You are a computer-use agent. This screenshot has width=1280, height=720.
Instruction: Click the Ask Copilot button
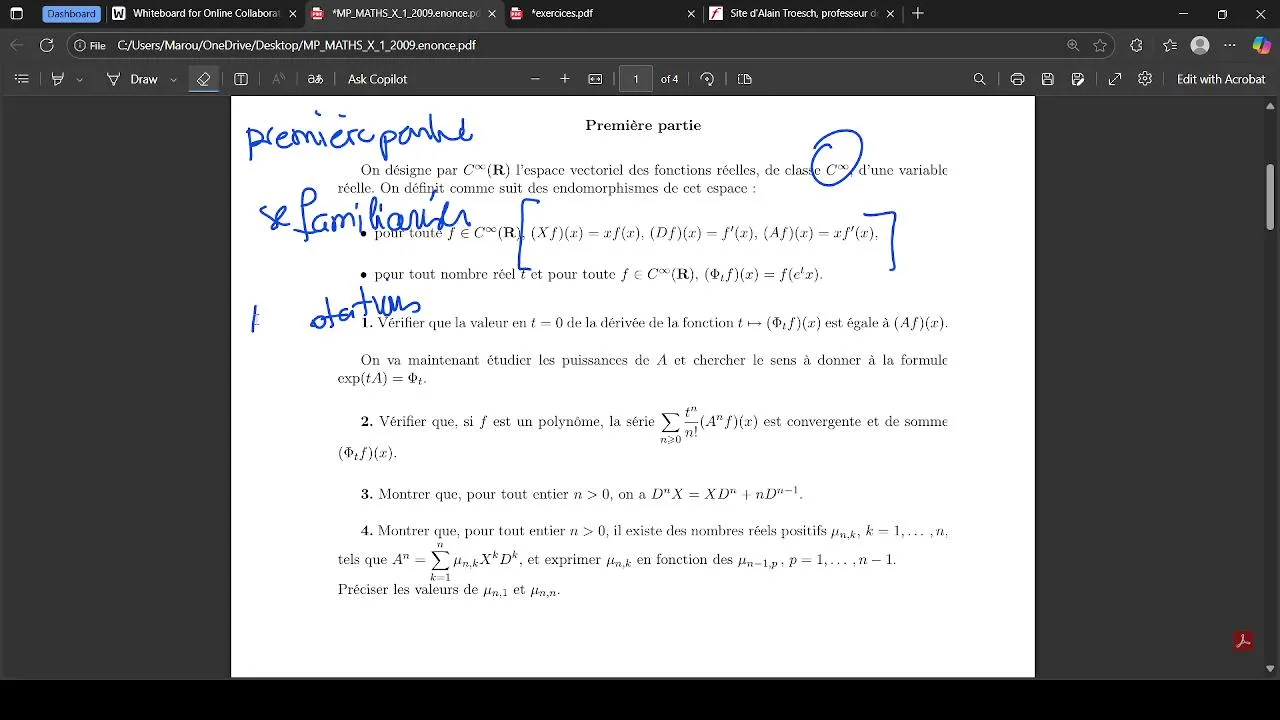[x=377, y=79]
